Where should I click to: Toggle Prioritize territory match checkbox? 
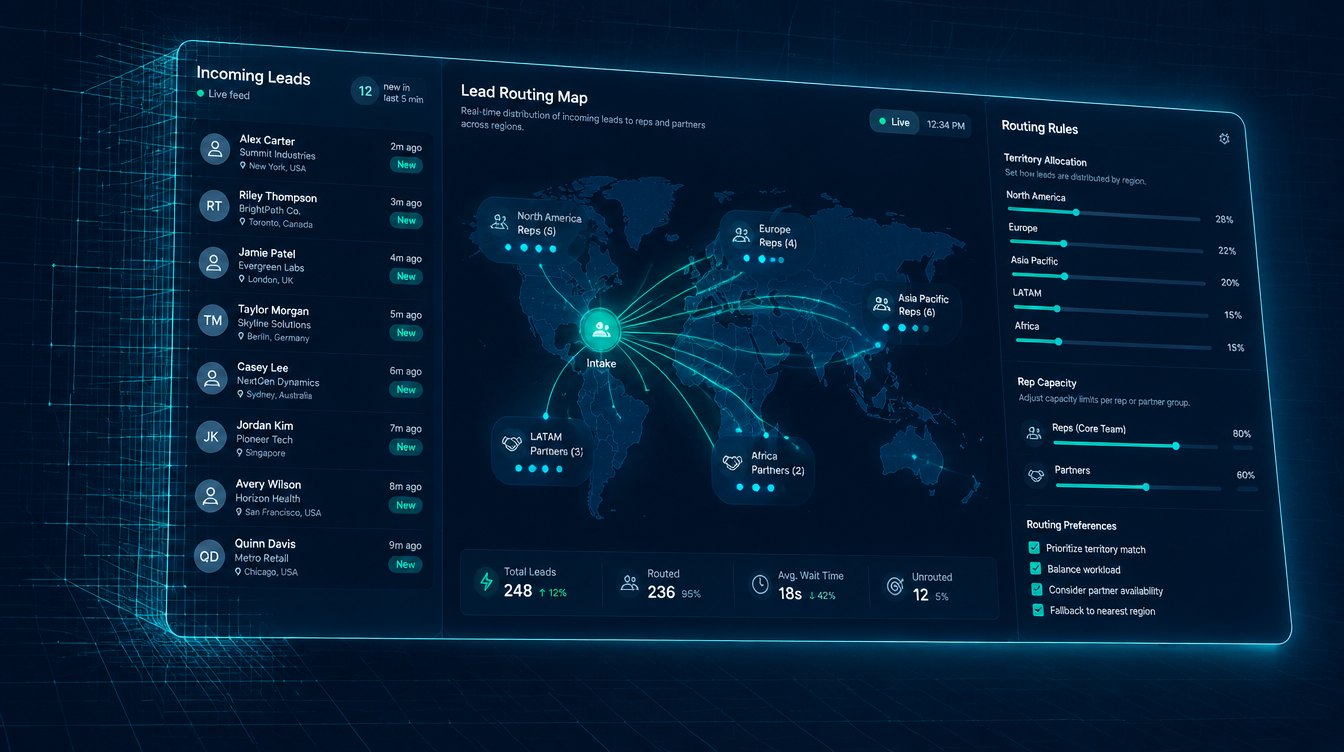click(x=1034, y=548)
